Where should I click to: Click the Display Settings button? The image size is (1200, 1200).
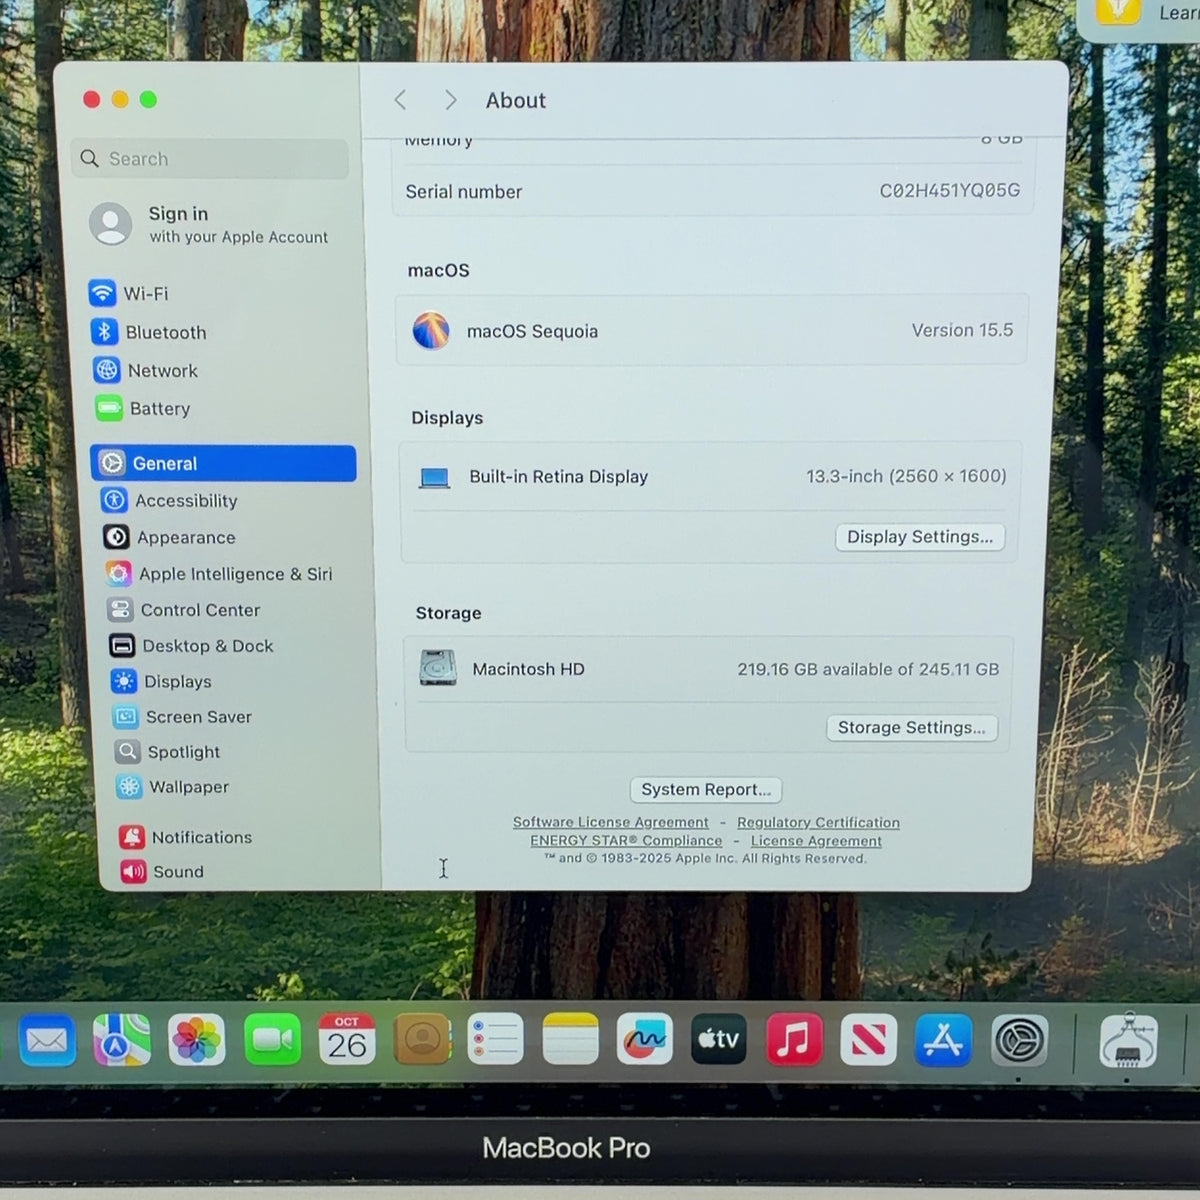(920, 537)
